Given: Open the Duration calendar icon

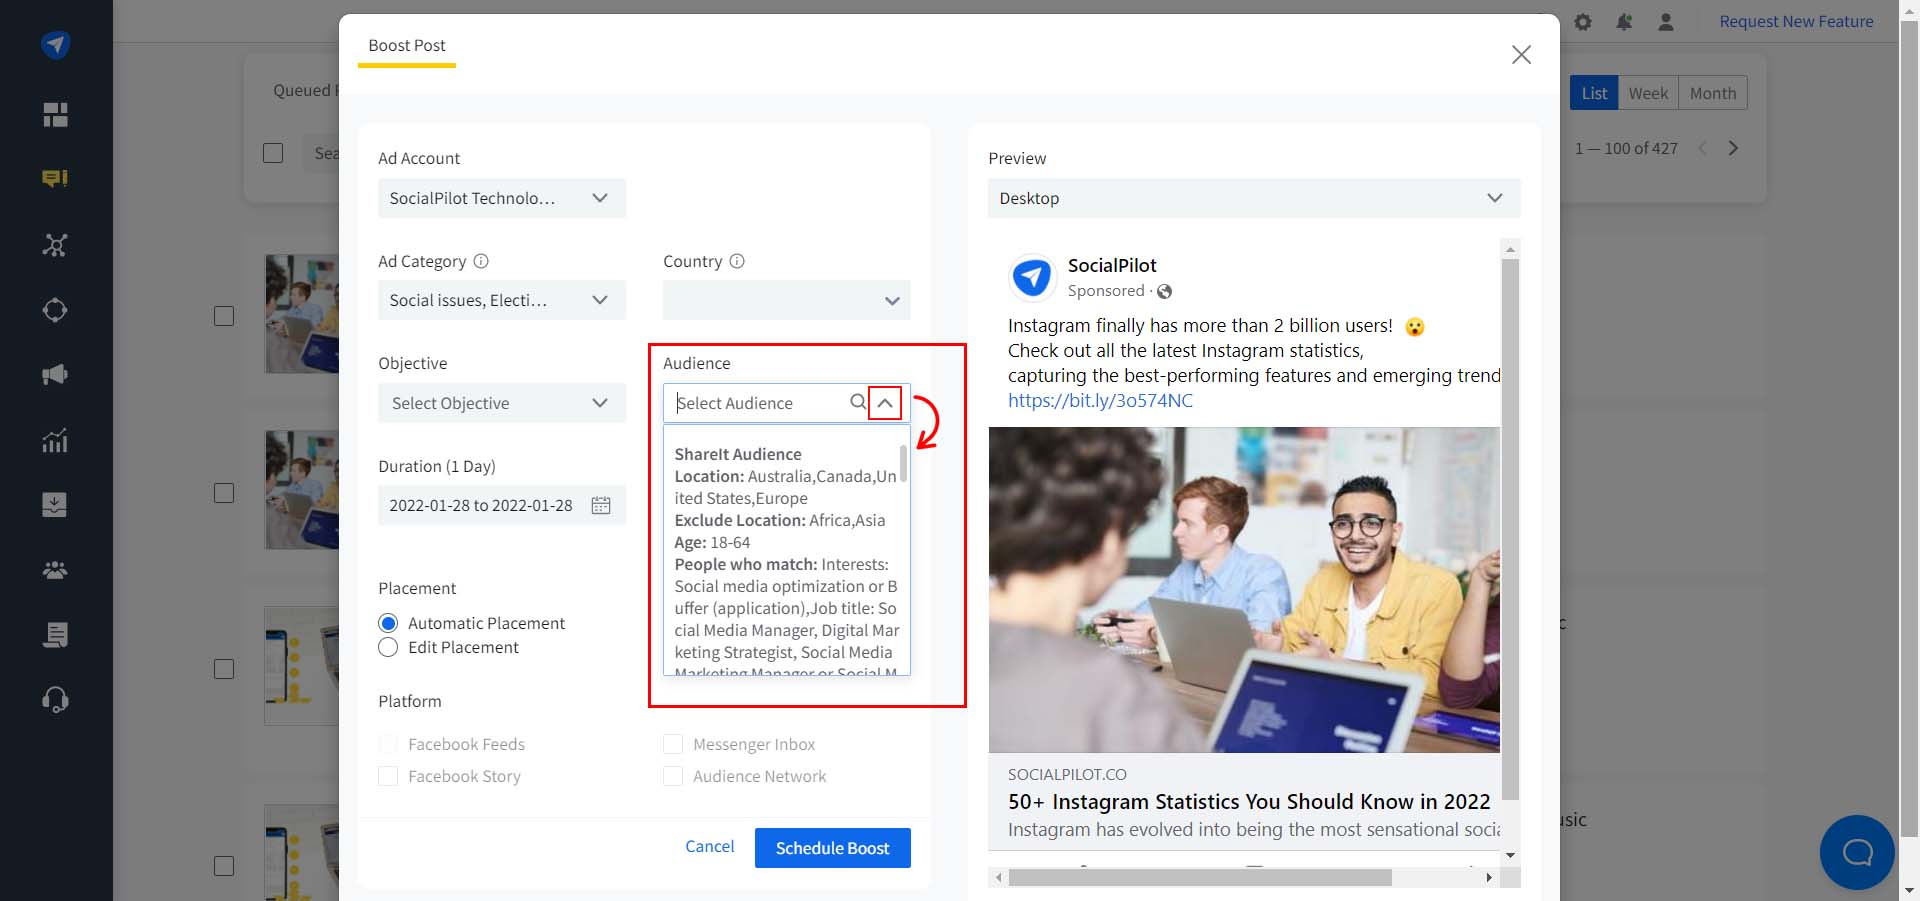Looking at the screenshot, I should click(x=601, y=505).
